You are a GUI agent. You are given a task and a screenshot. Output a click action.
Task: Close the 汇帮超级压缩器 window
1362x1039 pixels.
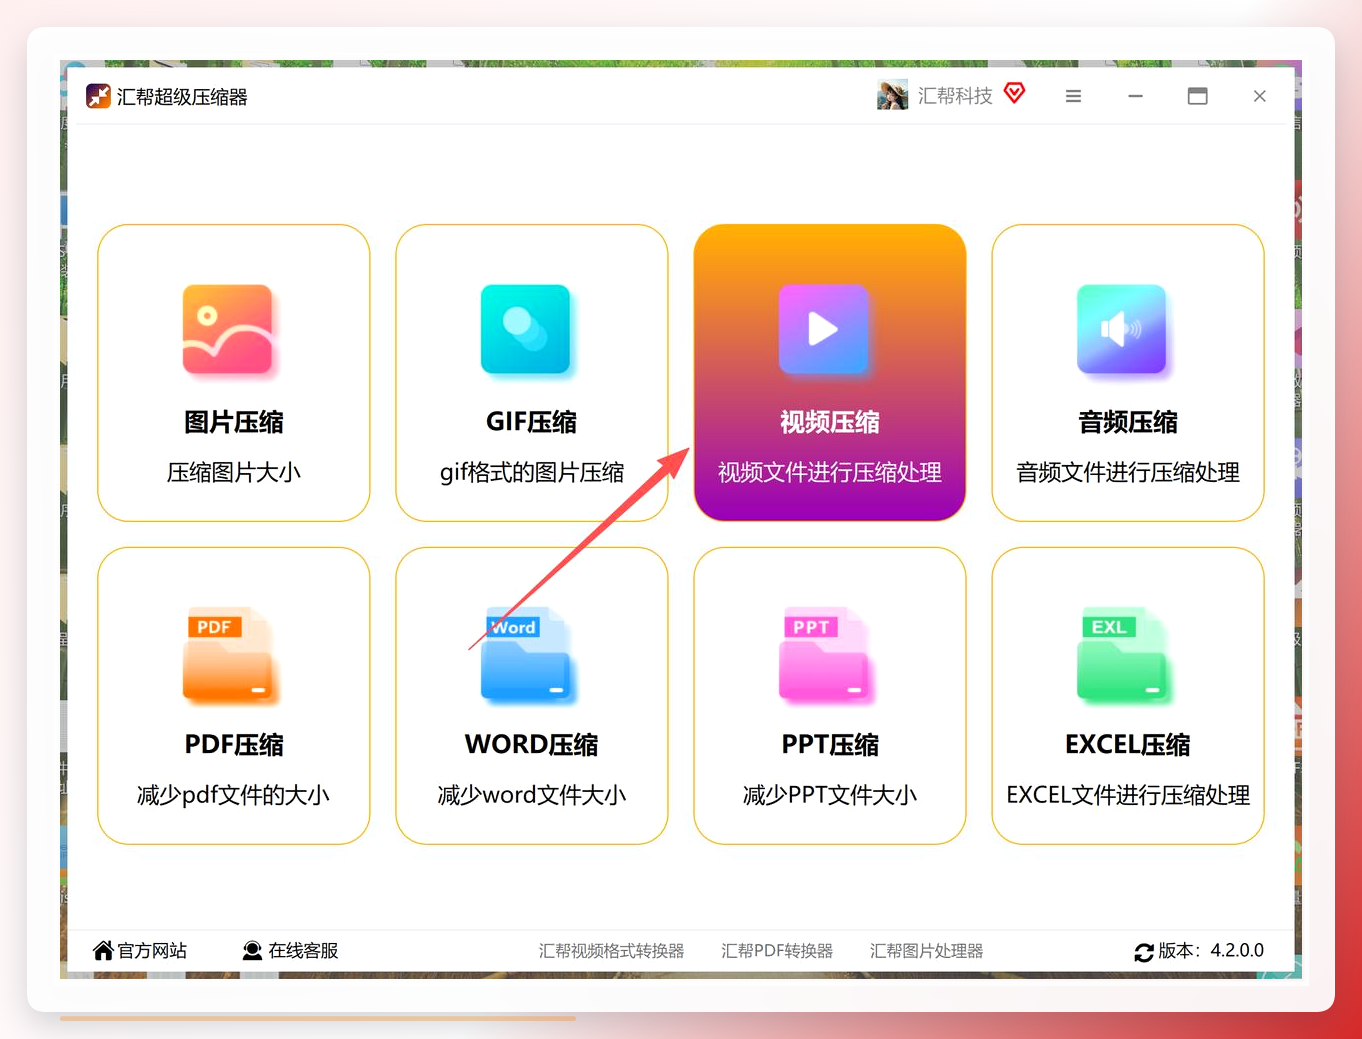point(1260,96)
